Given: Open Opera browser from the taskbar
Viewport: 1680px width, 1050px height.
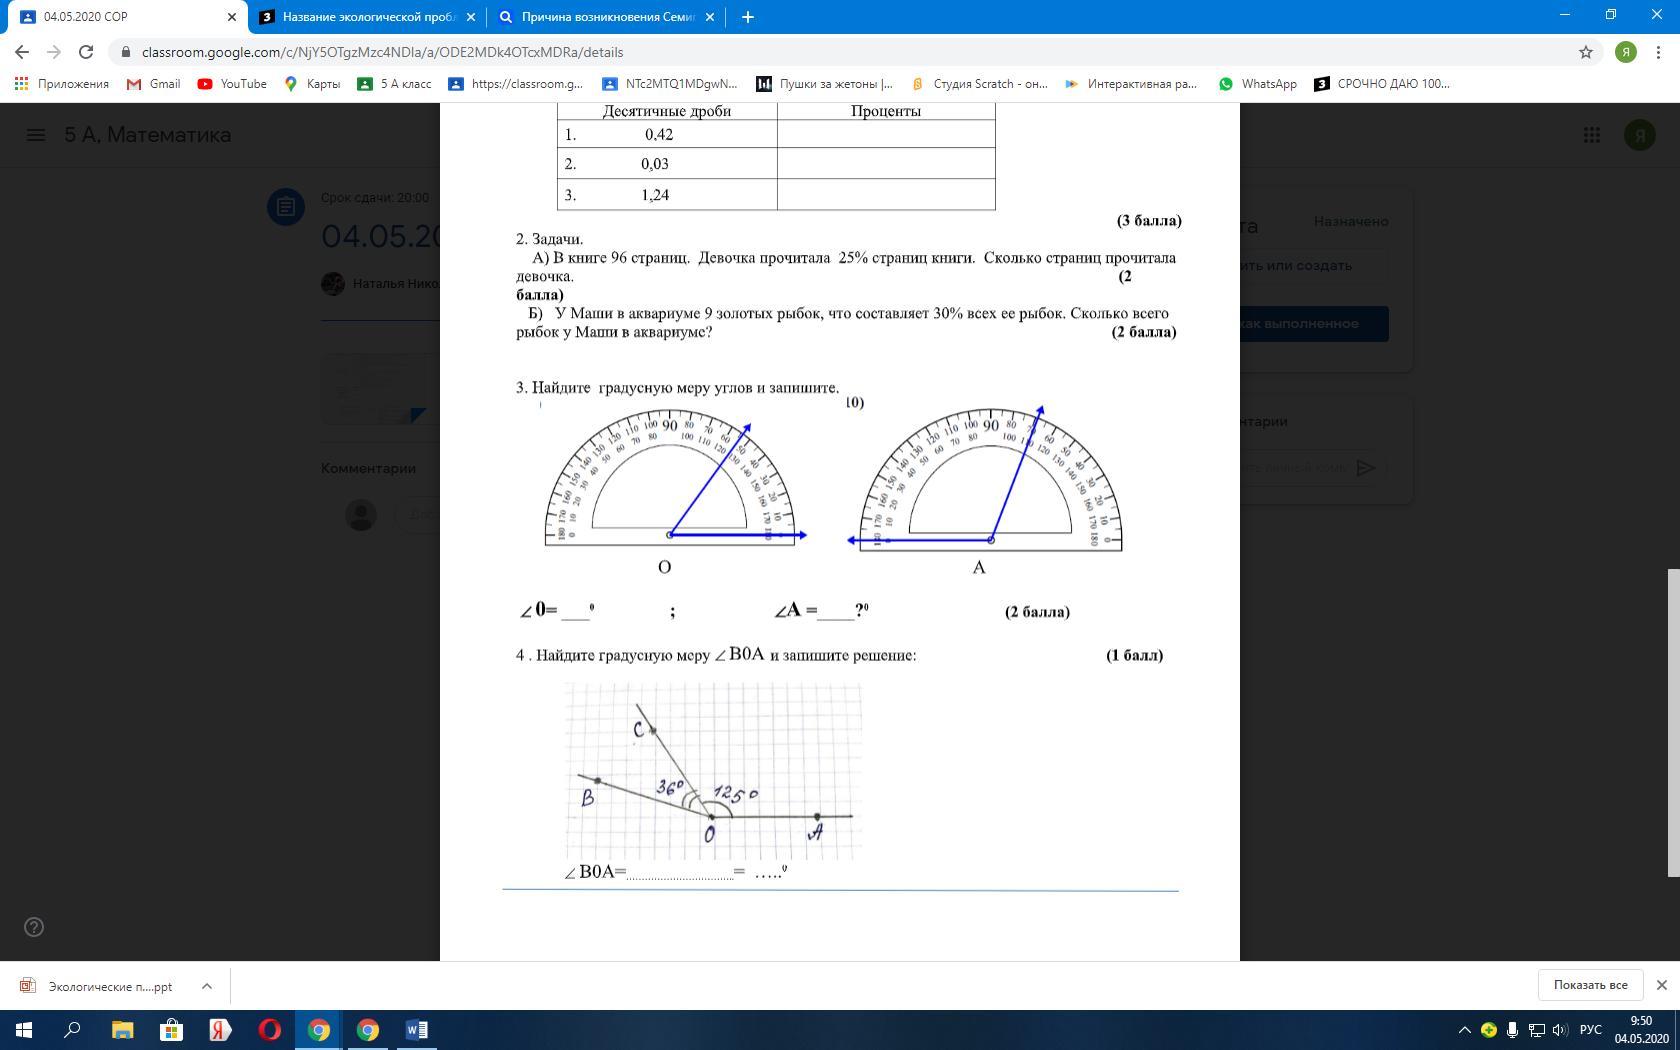Looking at the screenshot, I should (269, 1030).
